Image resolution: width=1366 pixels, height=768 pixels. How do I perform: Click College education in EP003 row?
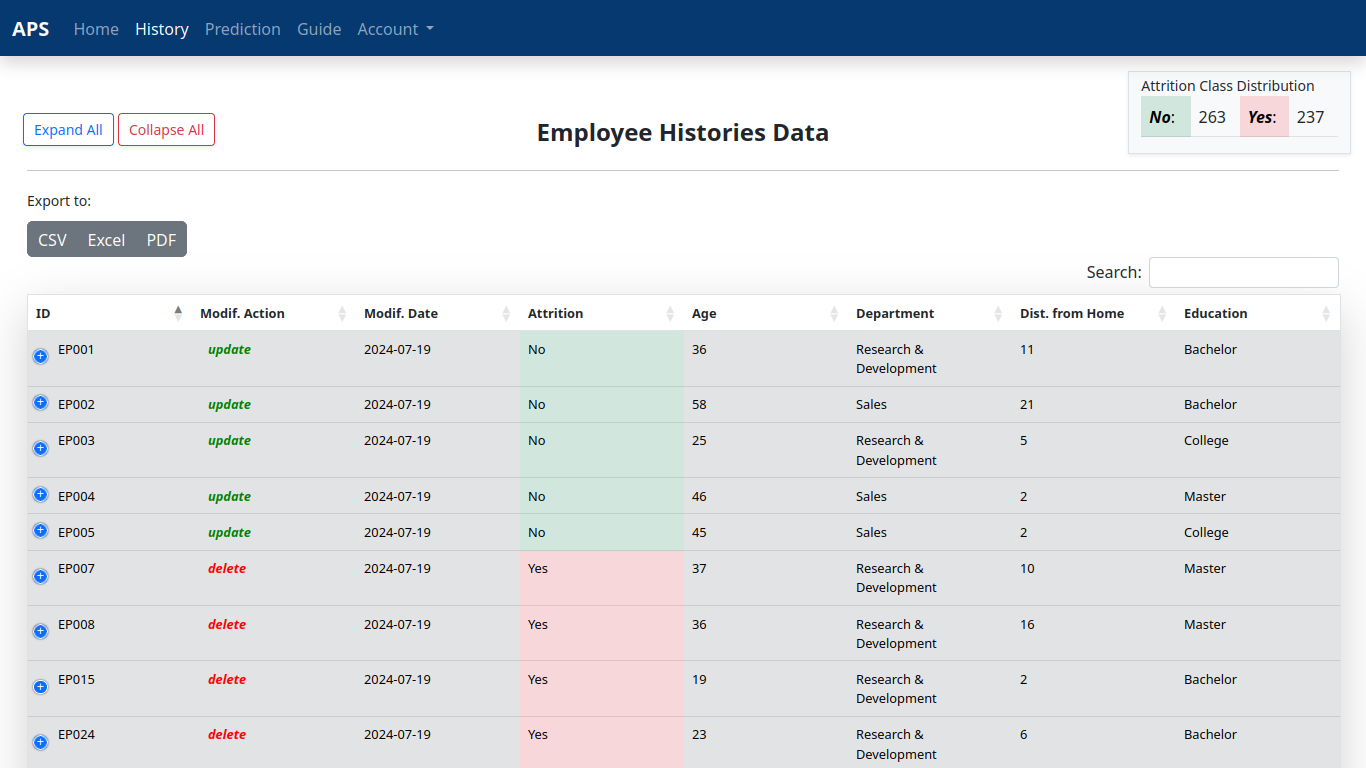pyautogui.click(x=1206, y=441)
